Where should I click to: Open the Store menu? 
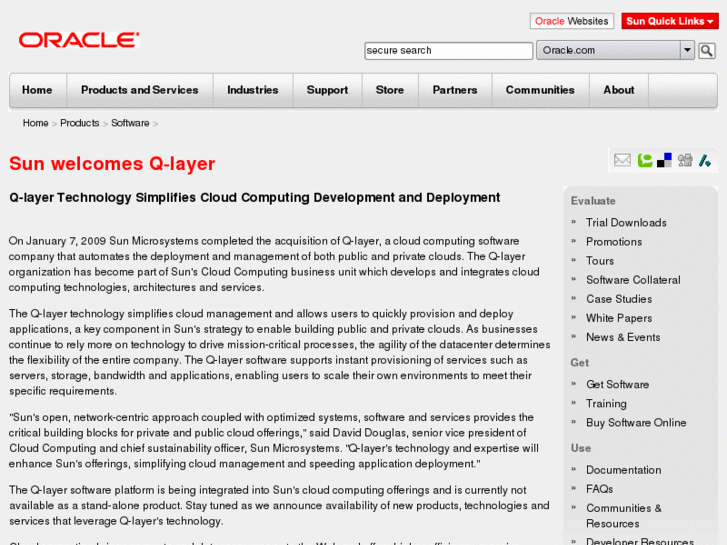390,90
